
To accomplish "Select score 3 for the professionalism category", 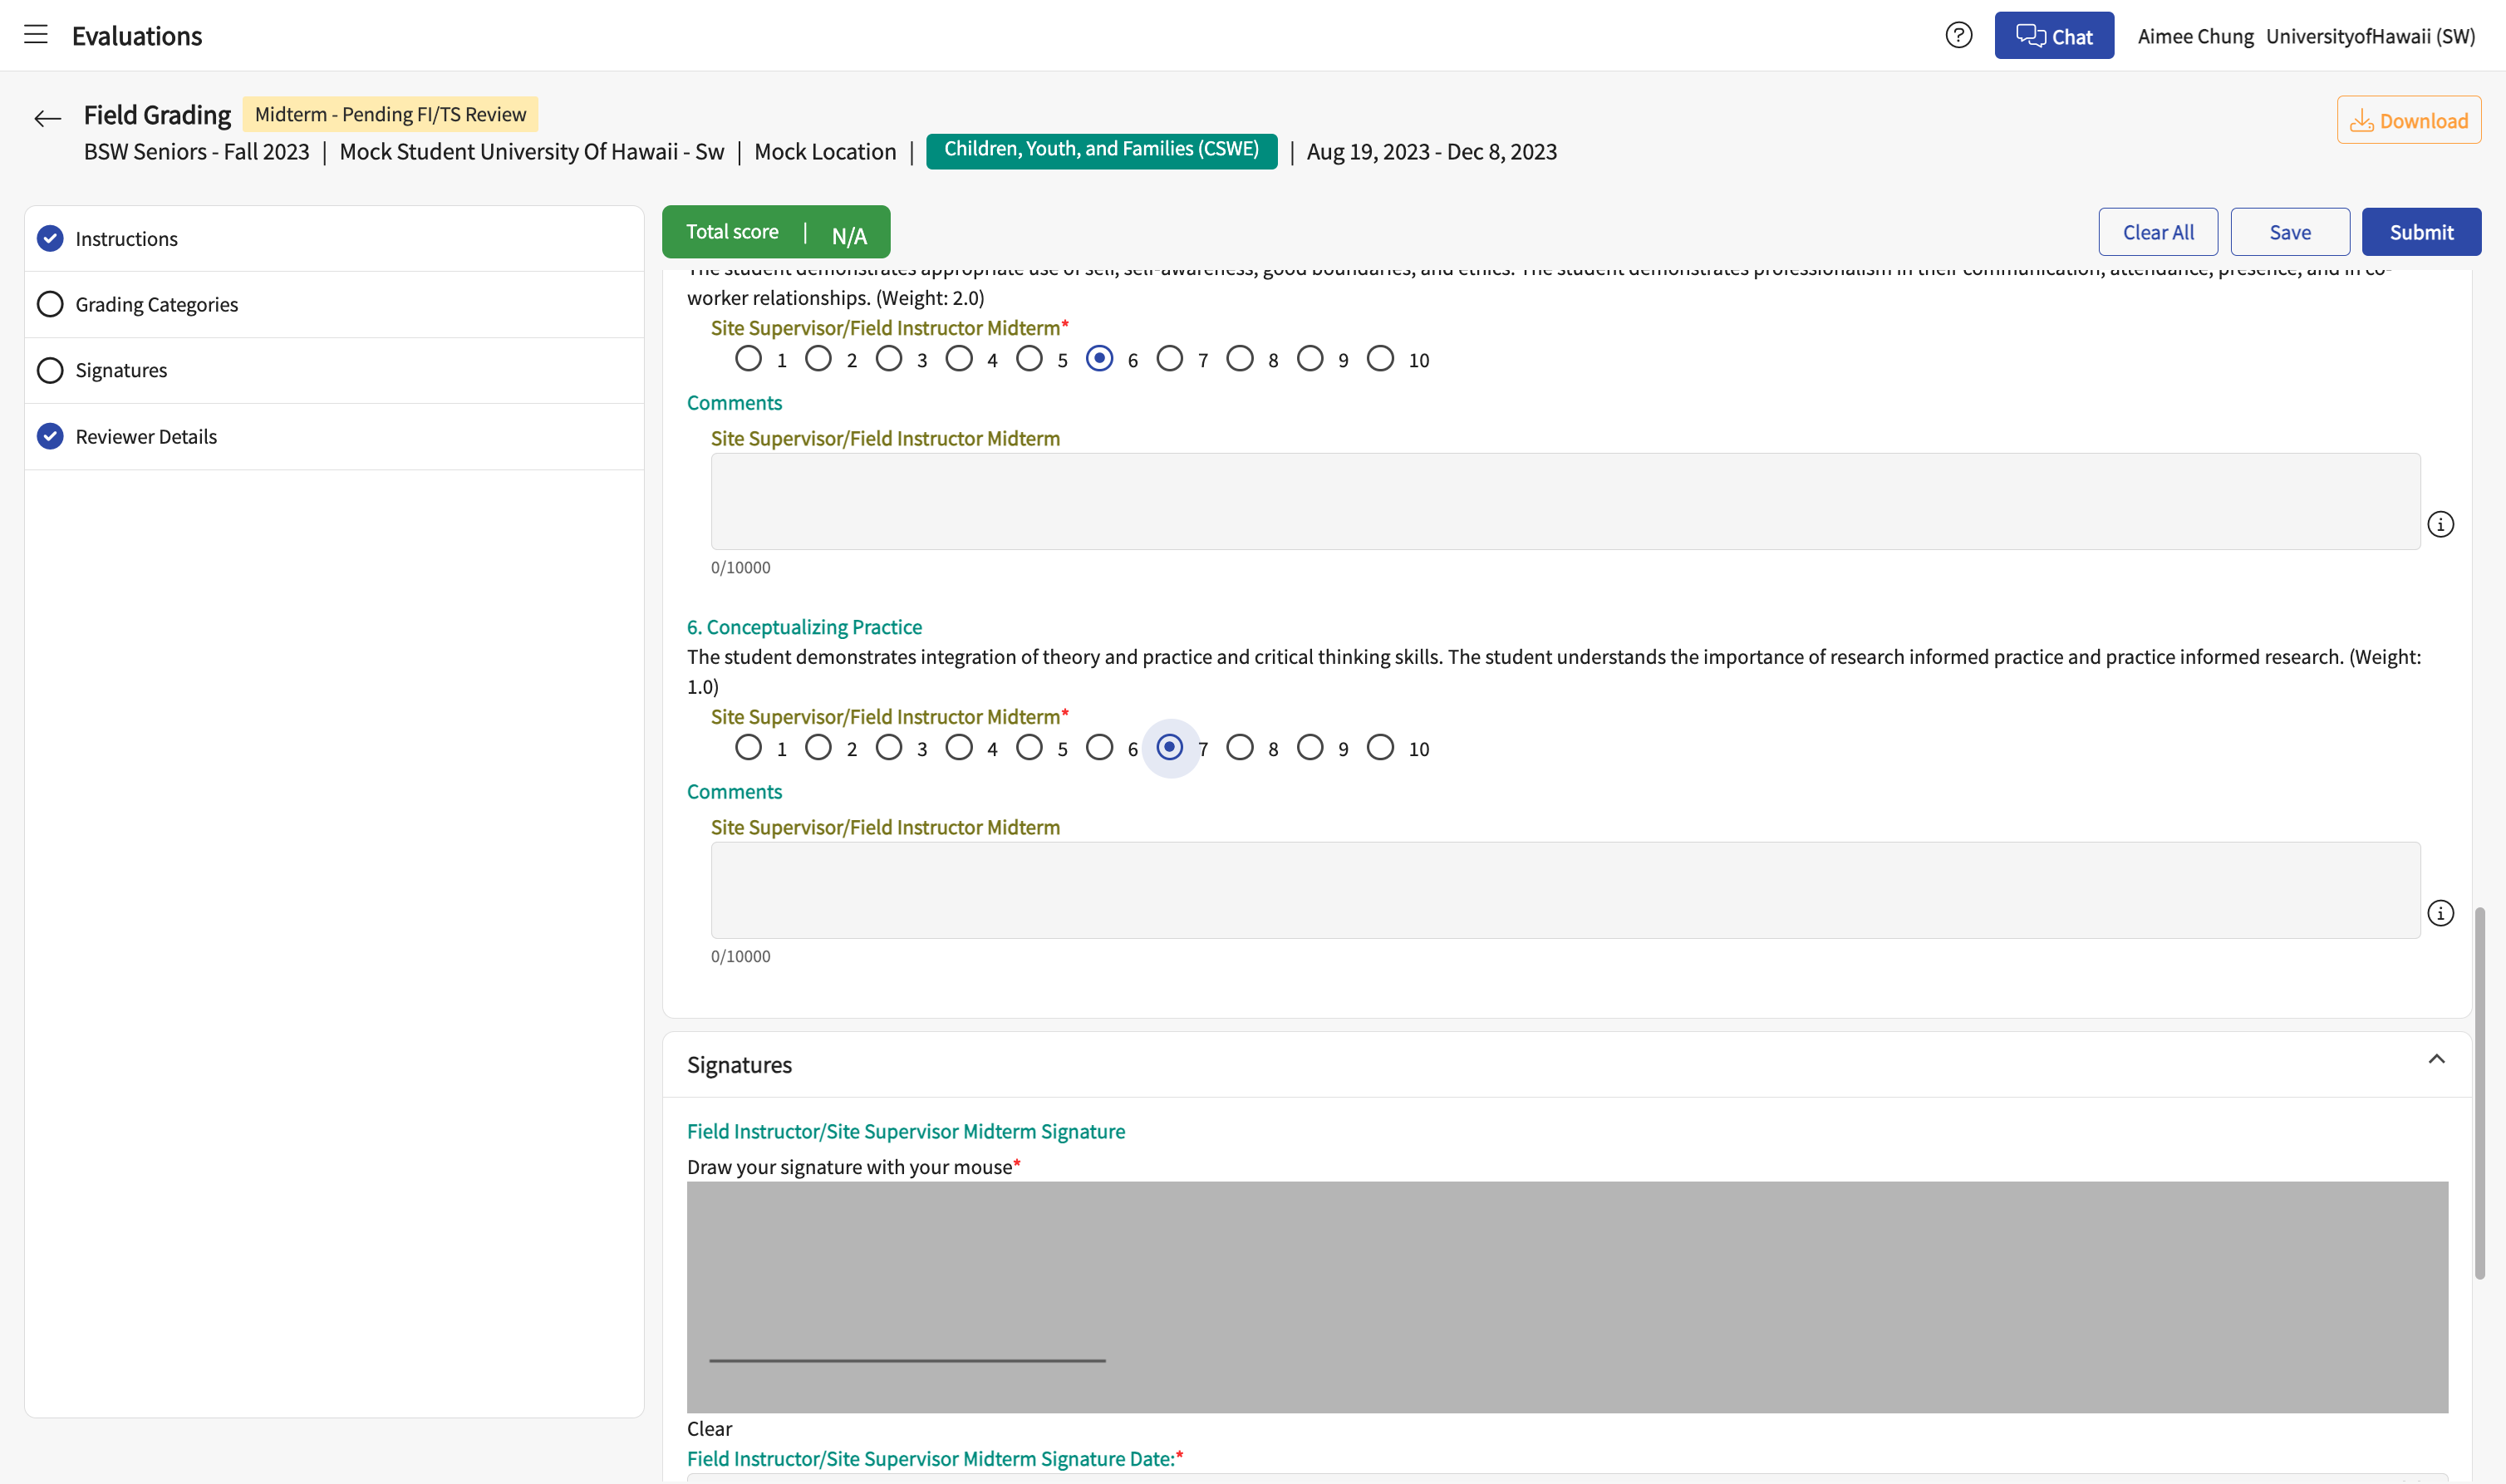I will coord(889,359).
